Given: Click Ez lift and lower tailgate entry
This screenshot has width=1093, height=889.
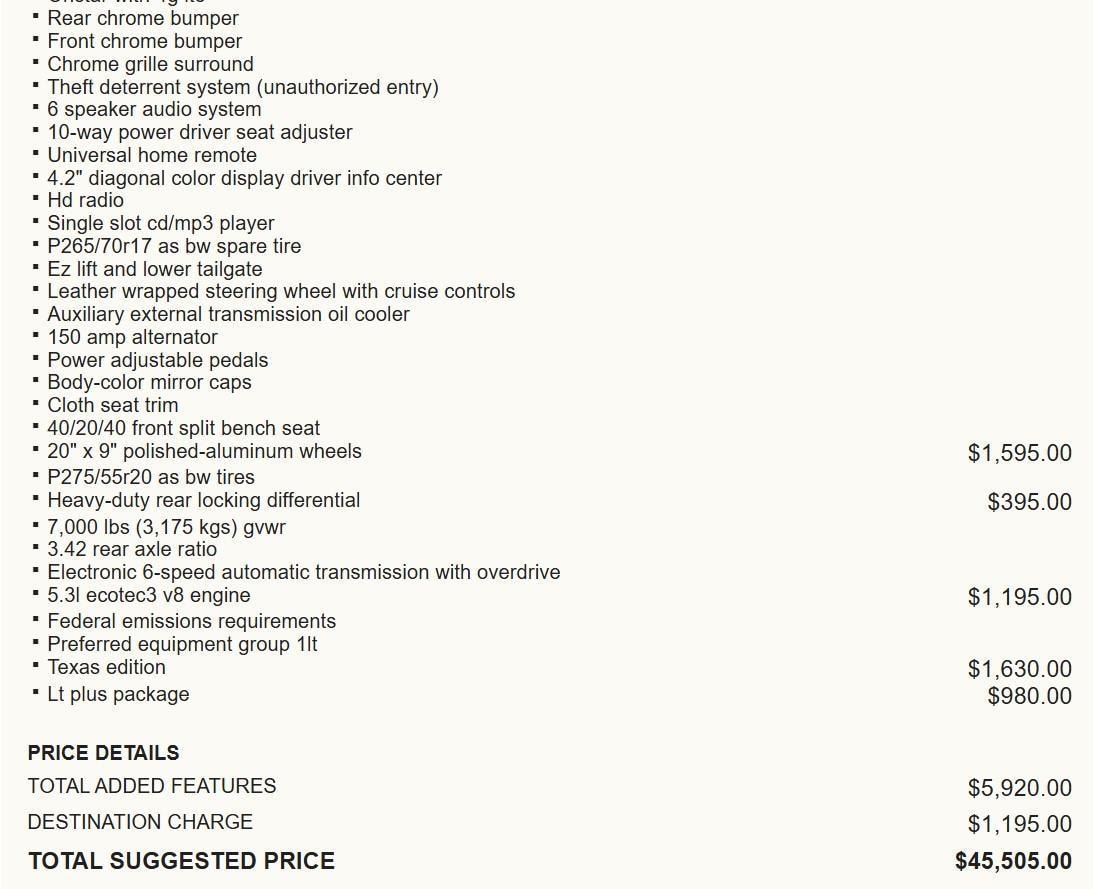Looking at the screenshot, I should click(x=155, y=269).
